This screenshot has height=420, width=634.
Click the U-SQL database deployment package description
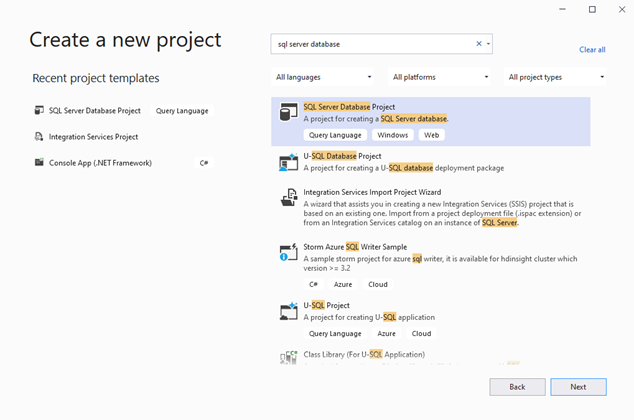click(x=404, y=168)
